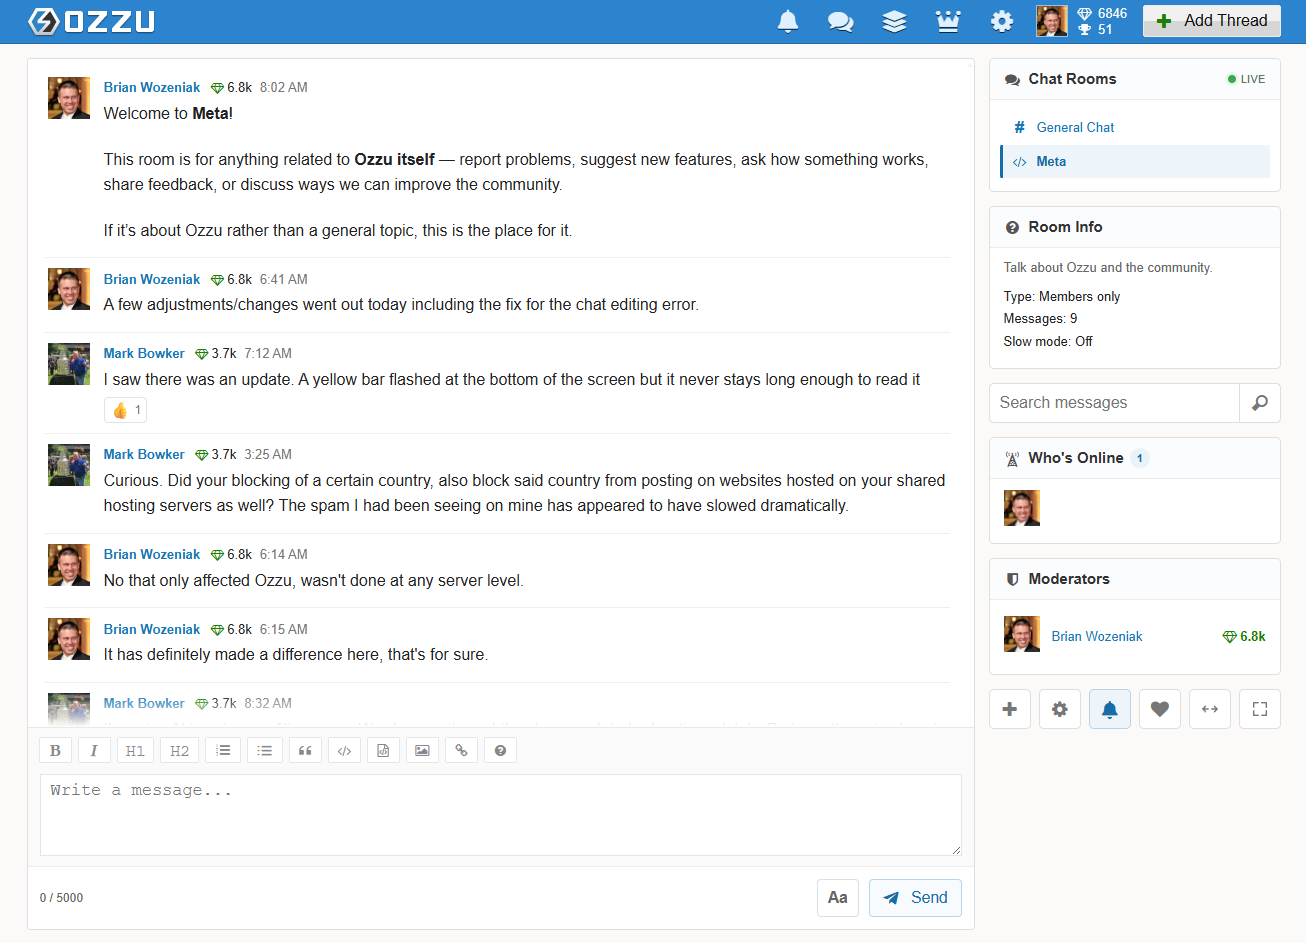Open the formatting help question mark
The width and height of the screenshot is (1306, 943).
500,750
